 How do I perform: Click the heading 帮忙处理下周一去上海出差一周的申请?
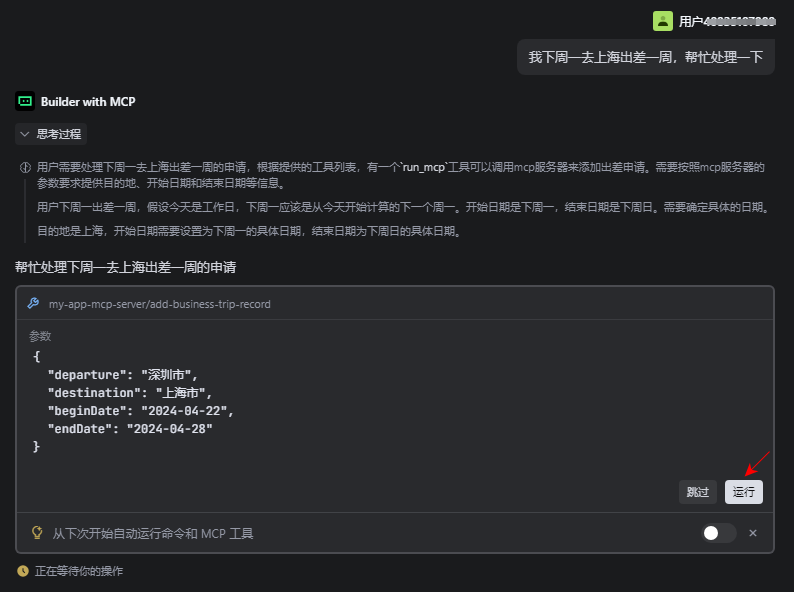point(126,267)
